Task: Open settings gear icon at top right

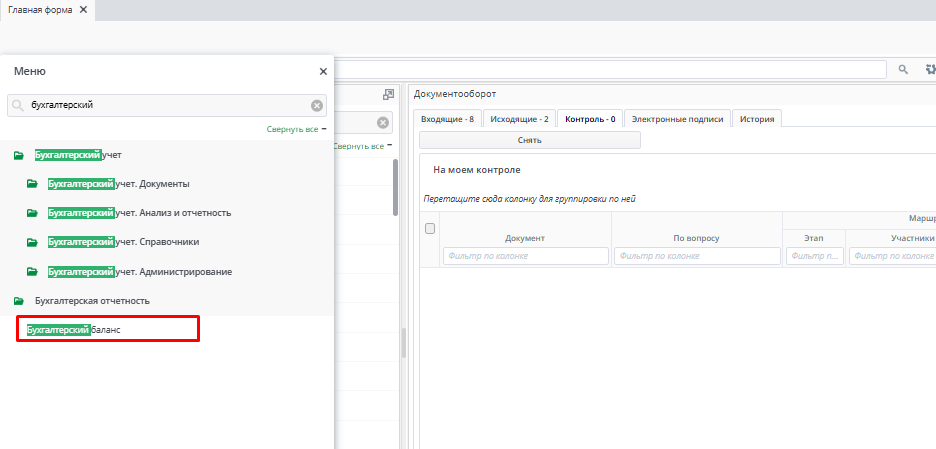Action: [929, 69]
